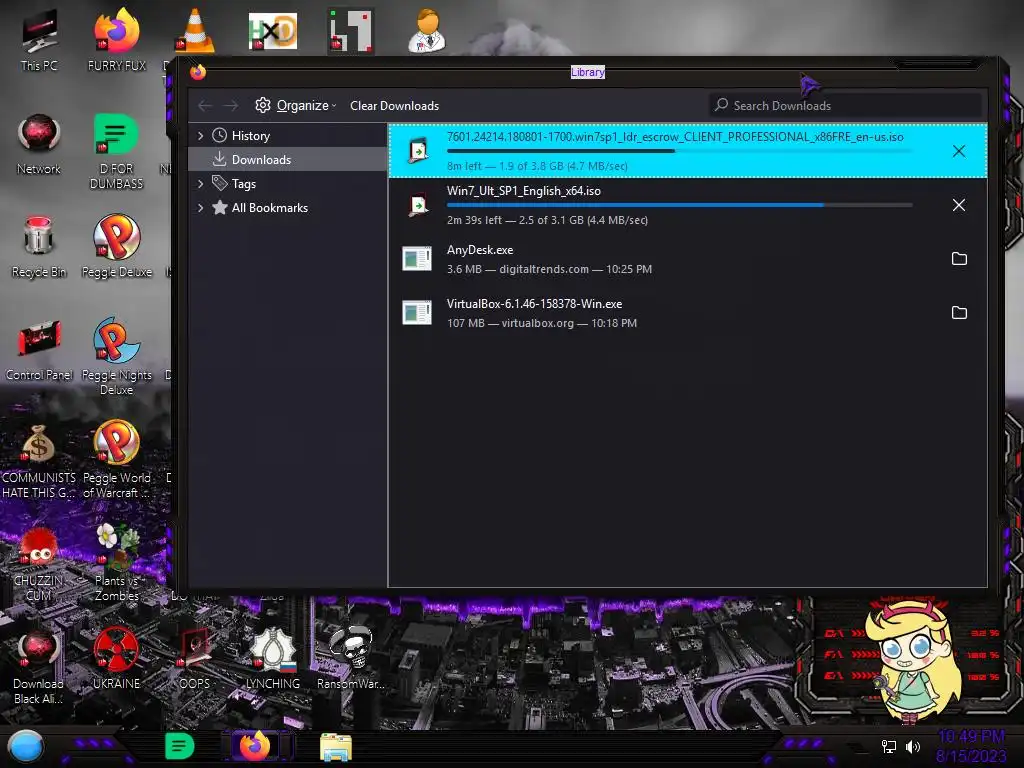
Task: Open Control Panel desktop icon
Action: click(39, 350)
